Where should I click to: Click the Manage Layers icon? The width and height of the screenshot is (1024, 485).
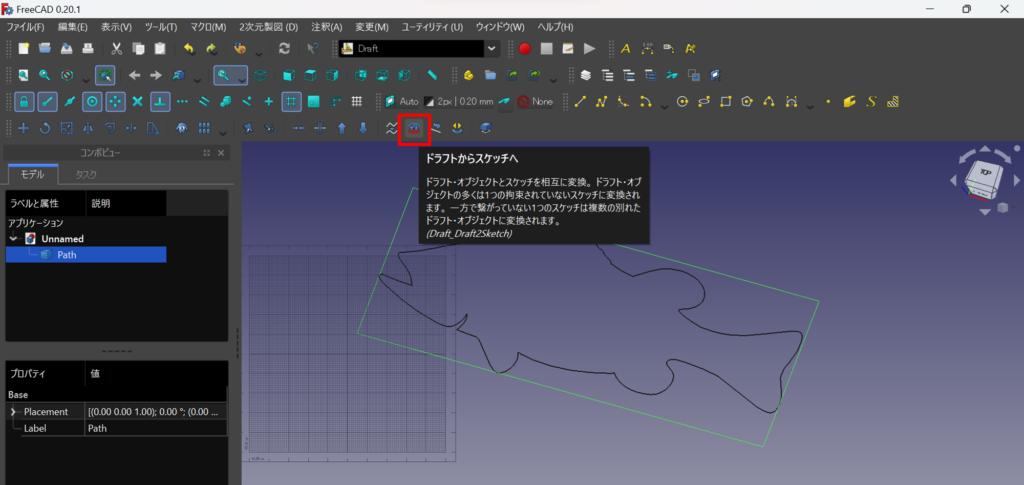pos(586,75)
